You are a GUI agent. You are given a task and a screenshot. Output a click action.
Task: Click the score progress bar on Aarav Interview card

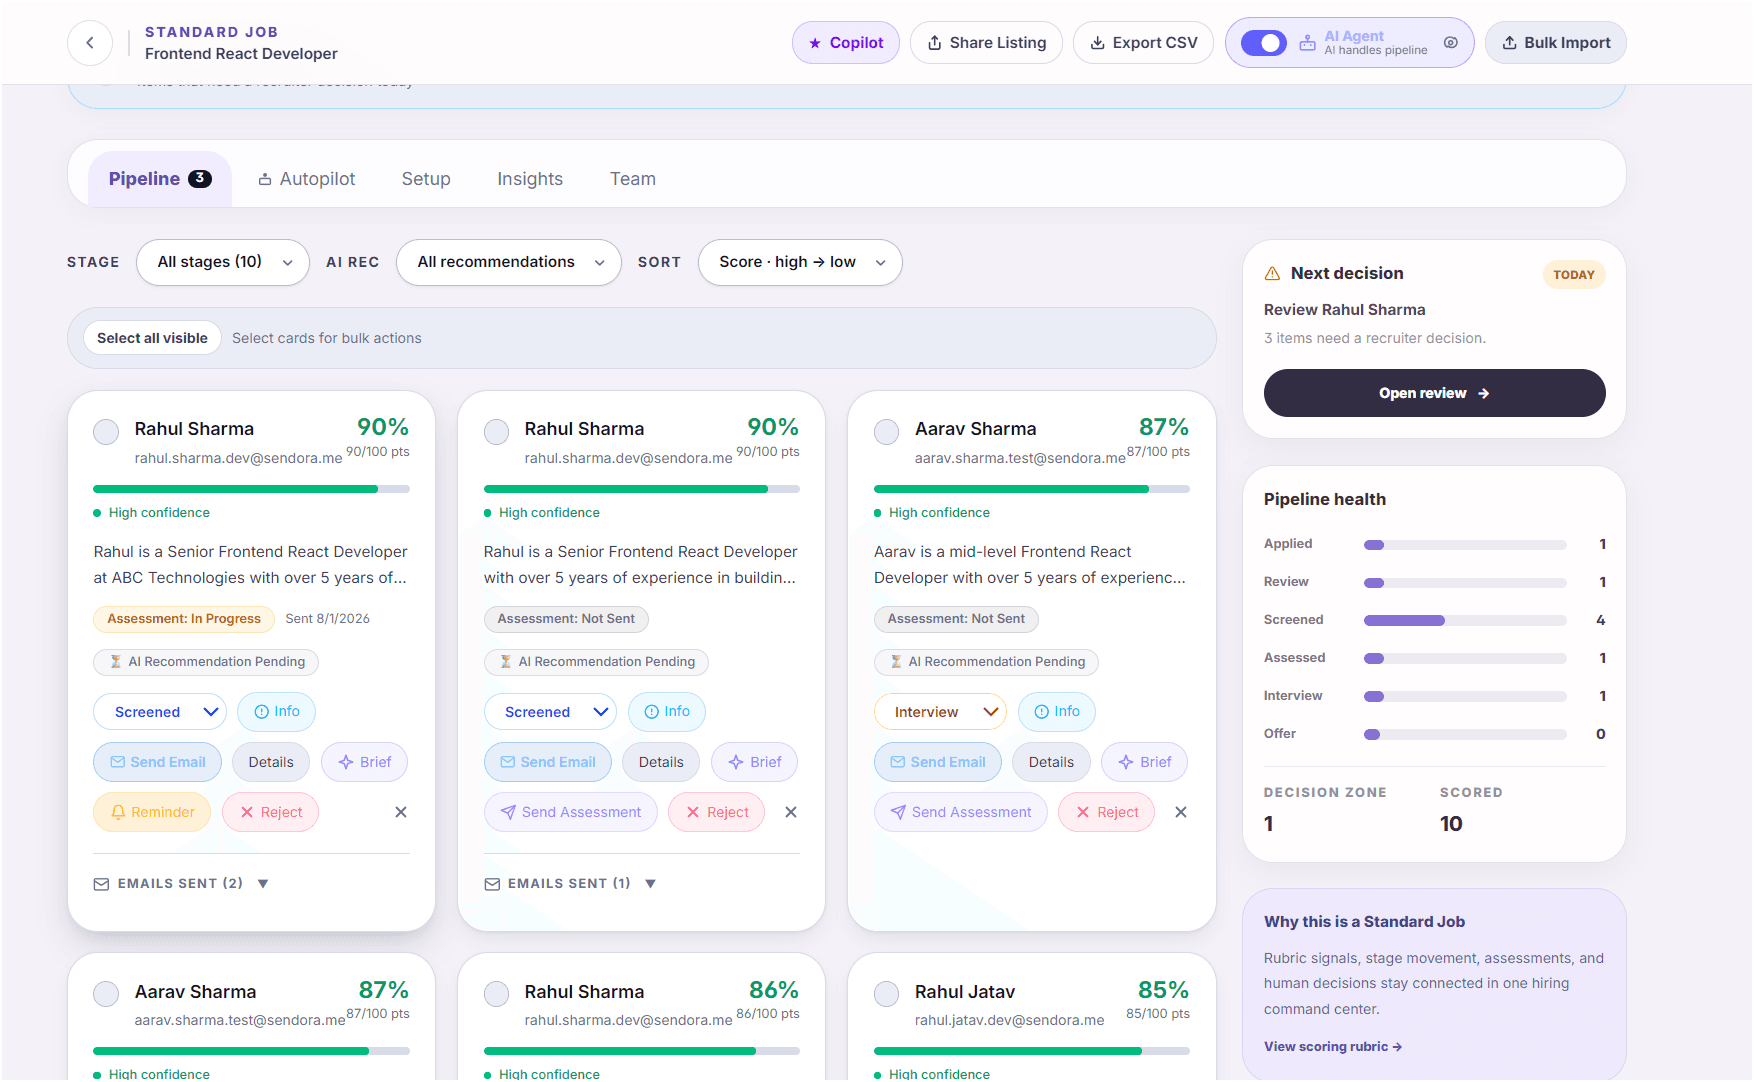click(1032, 489)
